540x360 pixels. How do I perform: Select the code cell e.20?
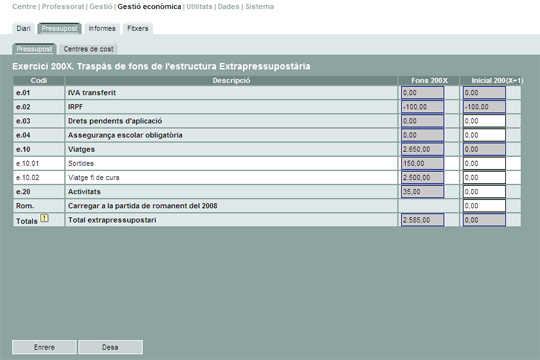click(39, 192)
